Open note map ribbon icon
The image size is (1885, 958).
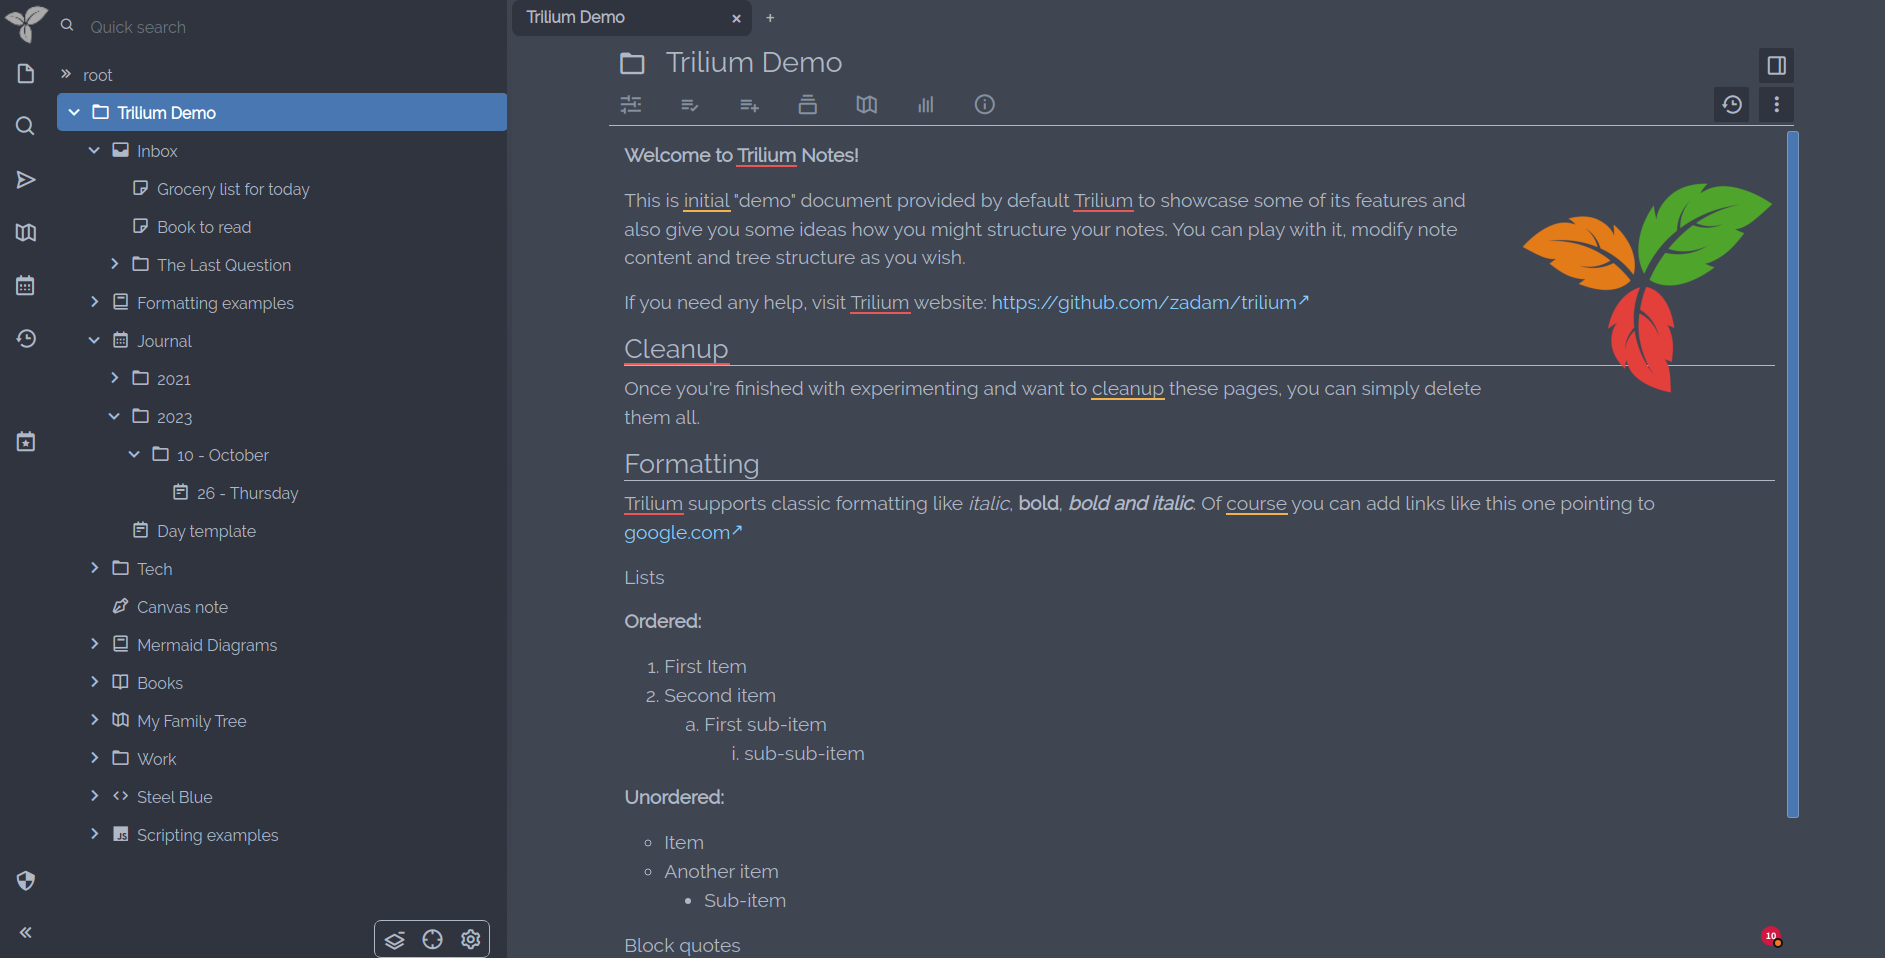867,104
